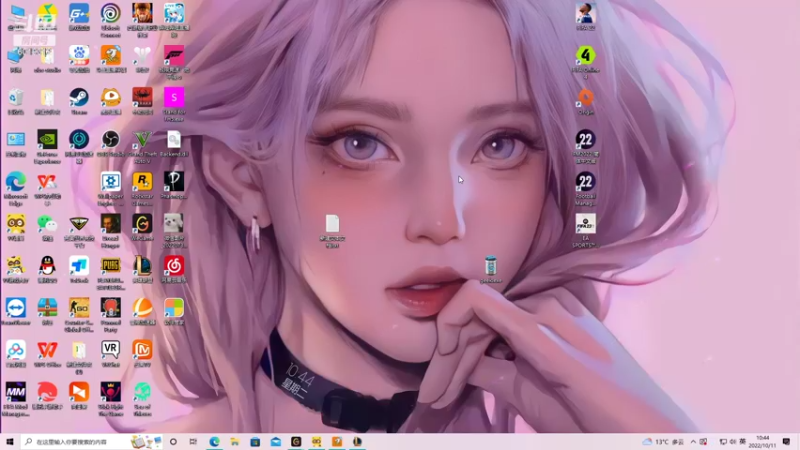Open the Wallpaper Engine shortcut
This screenshot has height=450, width=800.
pyautogui.click(x=111, y=189)
